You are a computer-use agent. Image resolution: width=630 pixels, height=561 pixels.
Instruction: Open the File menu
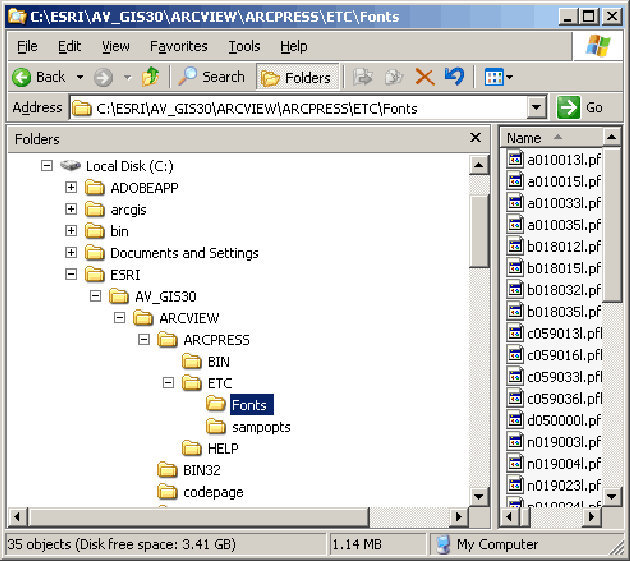tap(27, 46)
